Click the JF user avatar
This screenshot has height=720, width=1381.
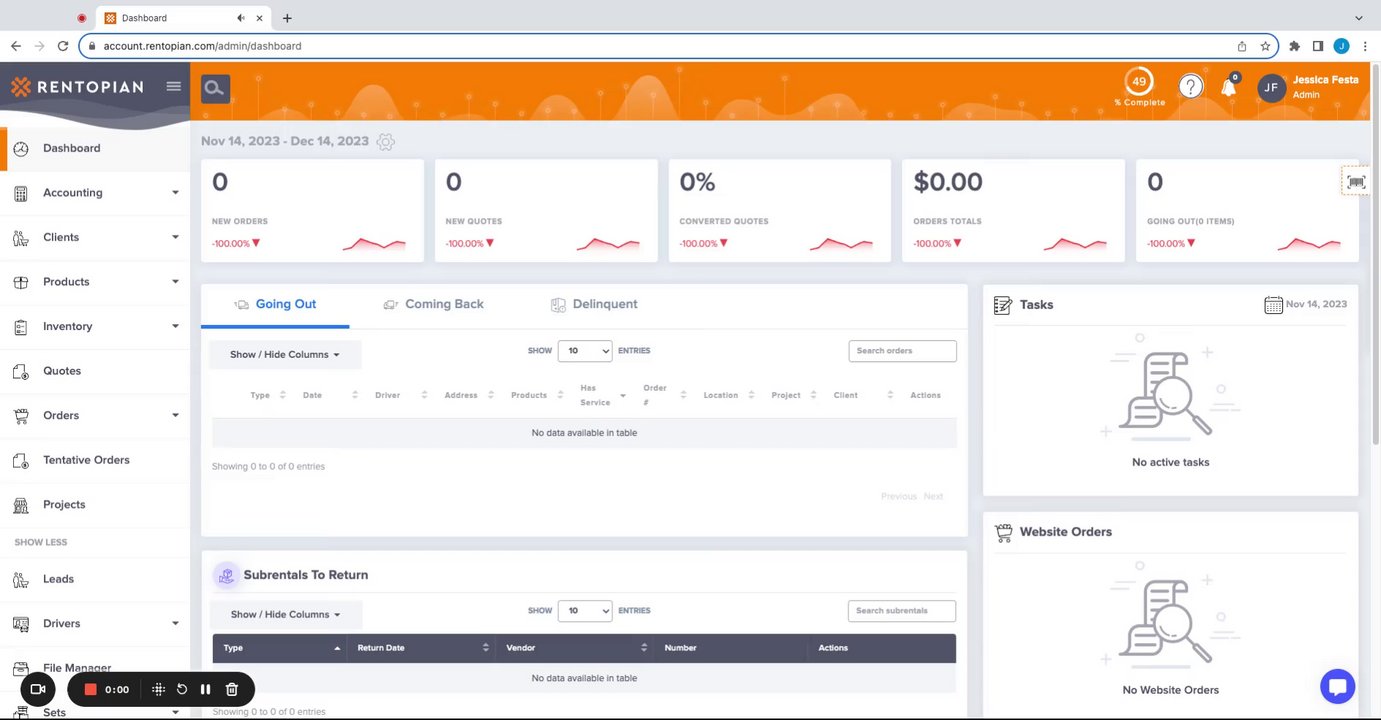(x=1271, y=88)
